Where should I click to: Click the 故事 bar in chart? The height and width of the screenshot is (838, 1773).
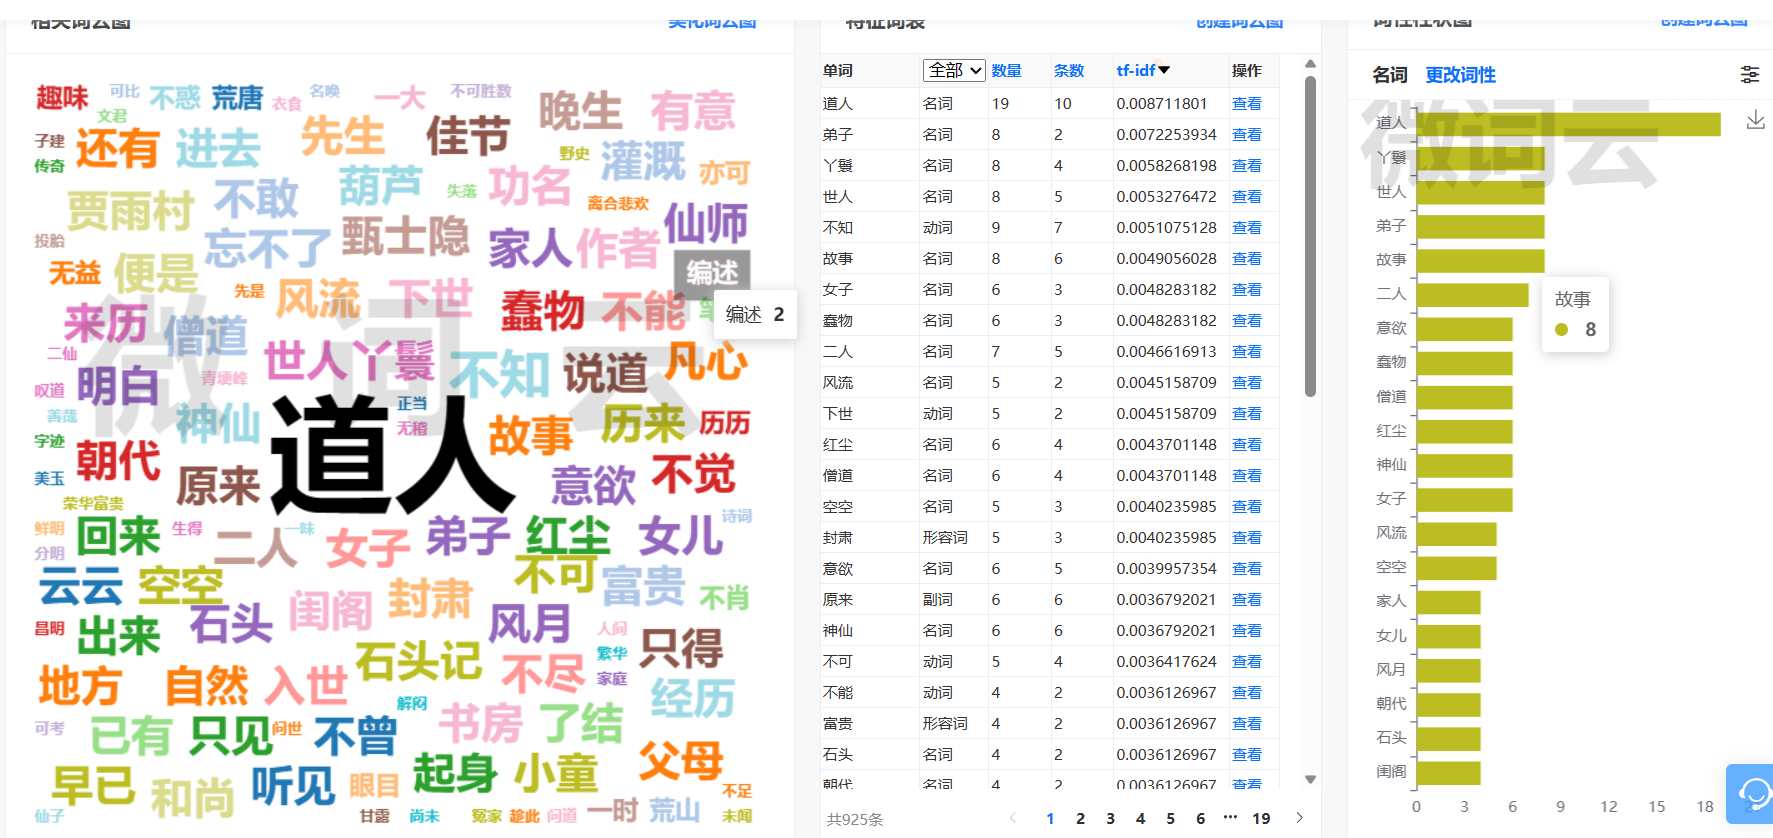1481,261
